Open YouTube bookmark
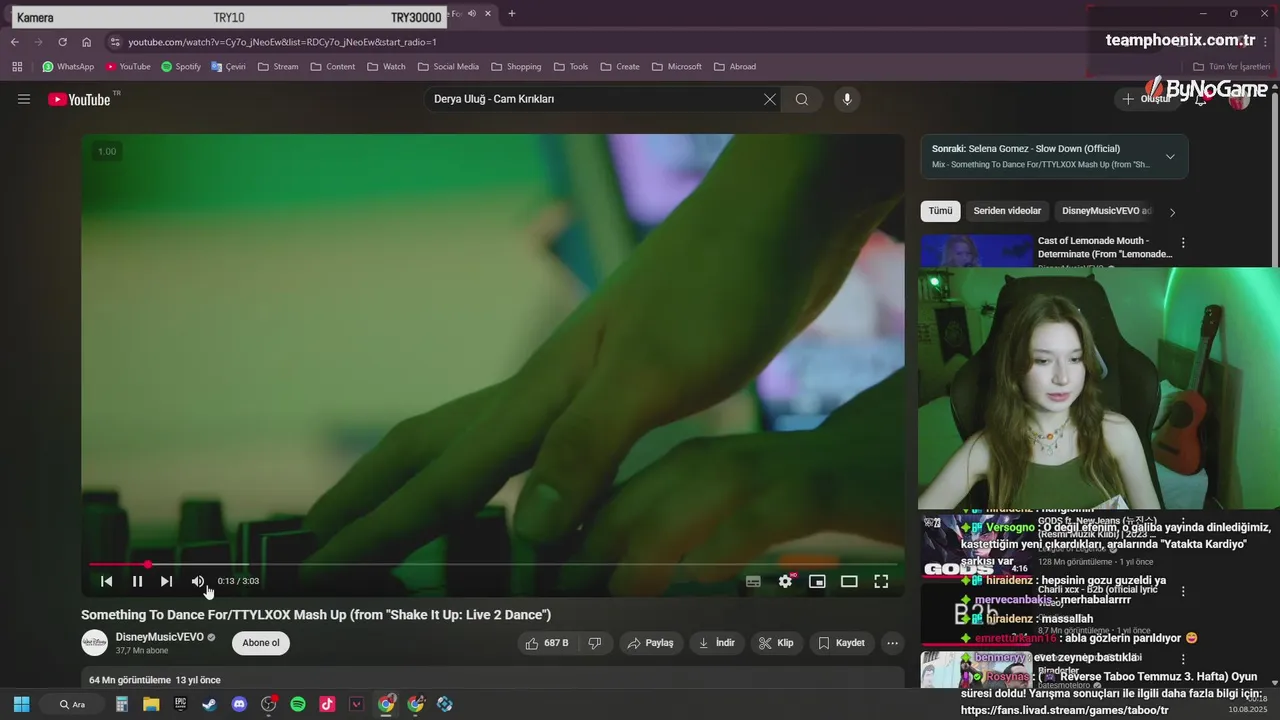 (128, 67)
